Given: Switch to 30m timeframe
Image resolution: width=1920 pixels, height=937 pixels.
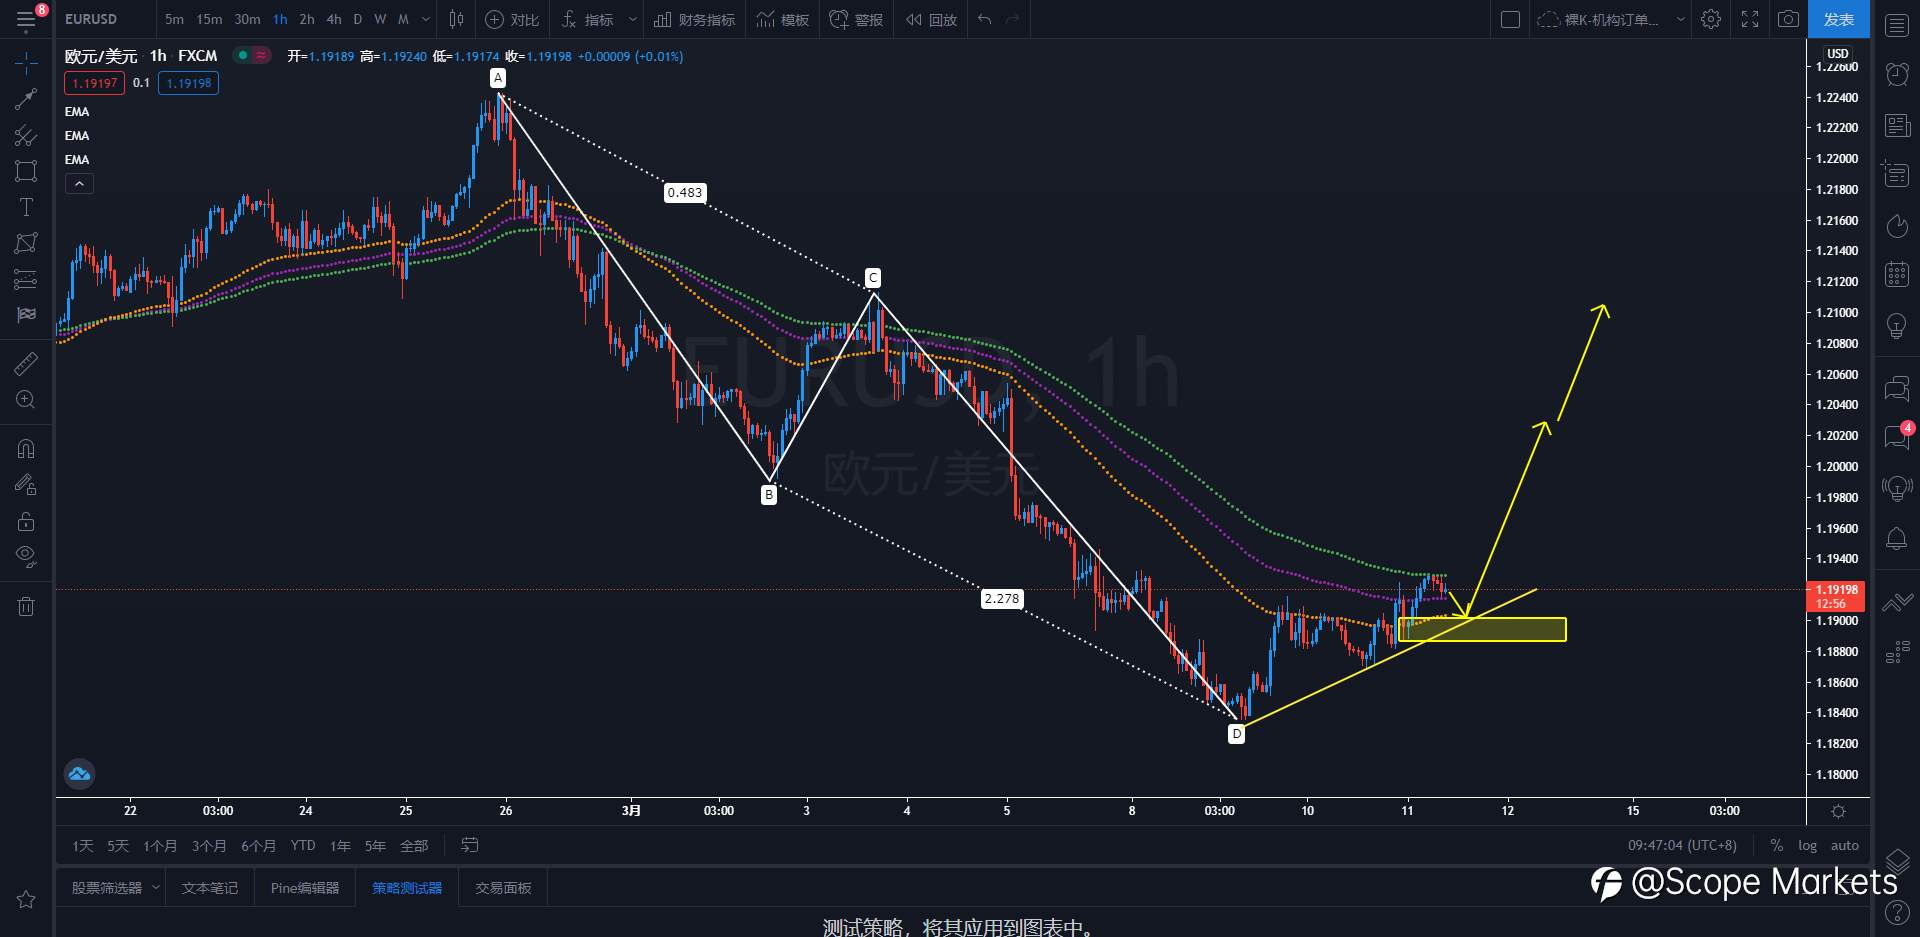Looking at the screenshot, I should click(247, 19).
